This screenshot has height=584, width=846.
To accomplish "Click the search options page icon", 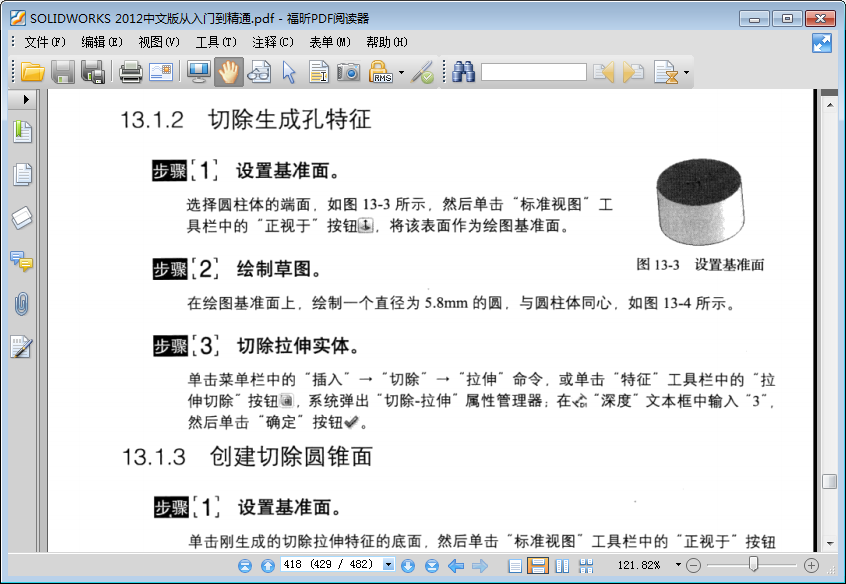I will pos(666,72).
